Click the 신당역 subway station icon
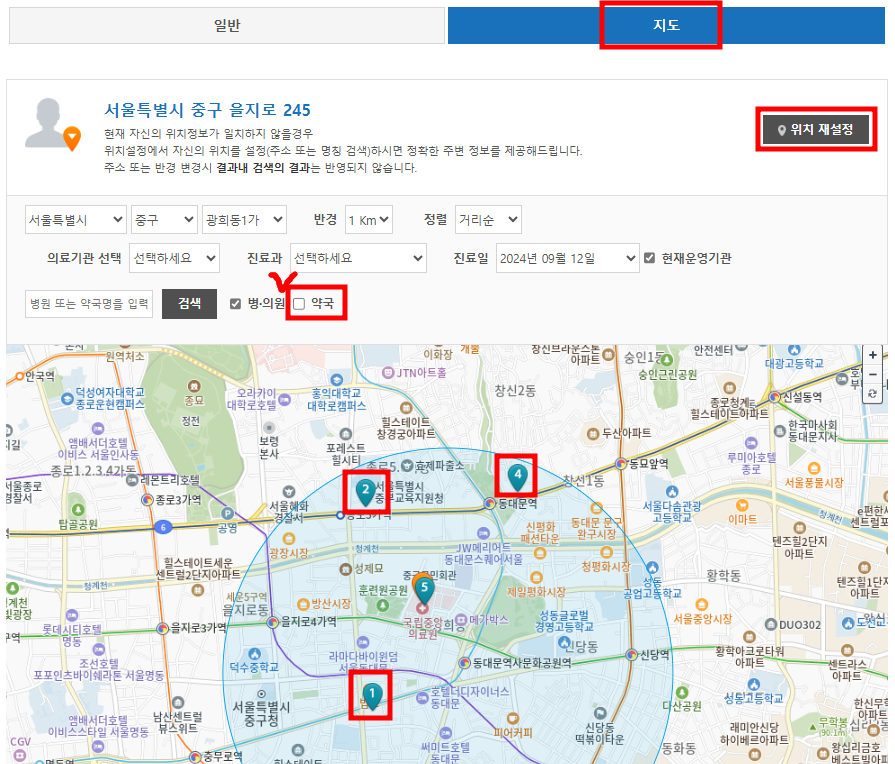This screenshot has width=895, height=764. (631, 655)
